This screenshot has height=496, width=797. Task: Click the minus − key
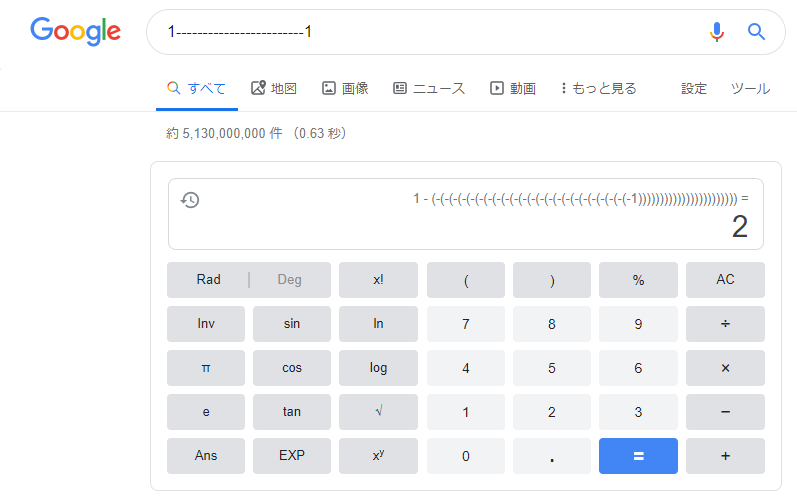725,412
